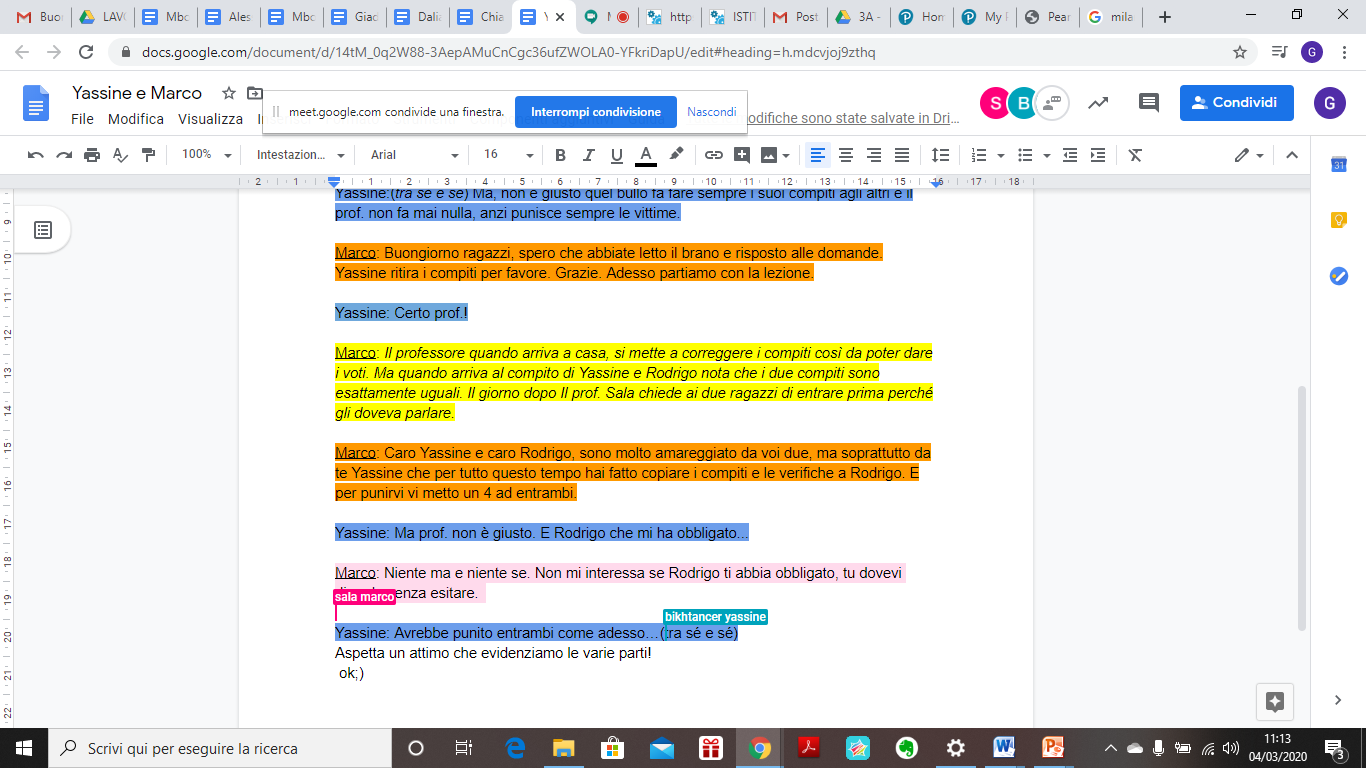Open the 100% zoom dropdown
The height and width of the screenshot is (768, 1366).
click(206, 155)
